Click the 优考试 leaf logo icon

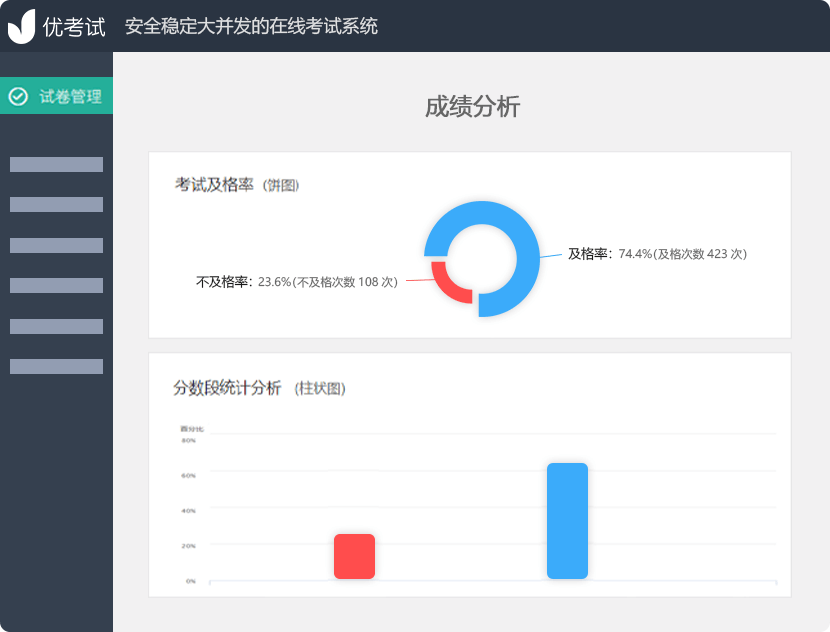21,27
